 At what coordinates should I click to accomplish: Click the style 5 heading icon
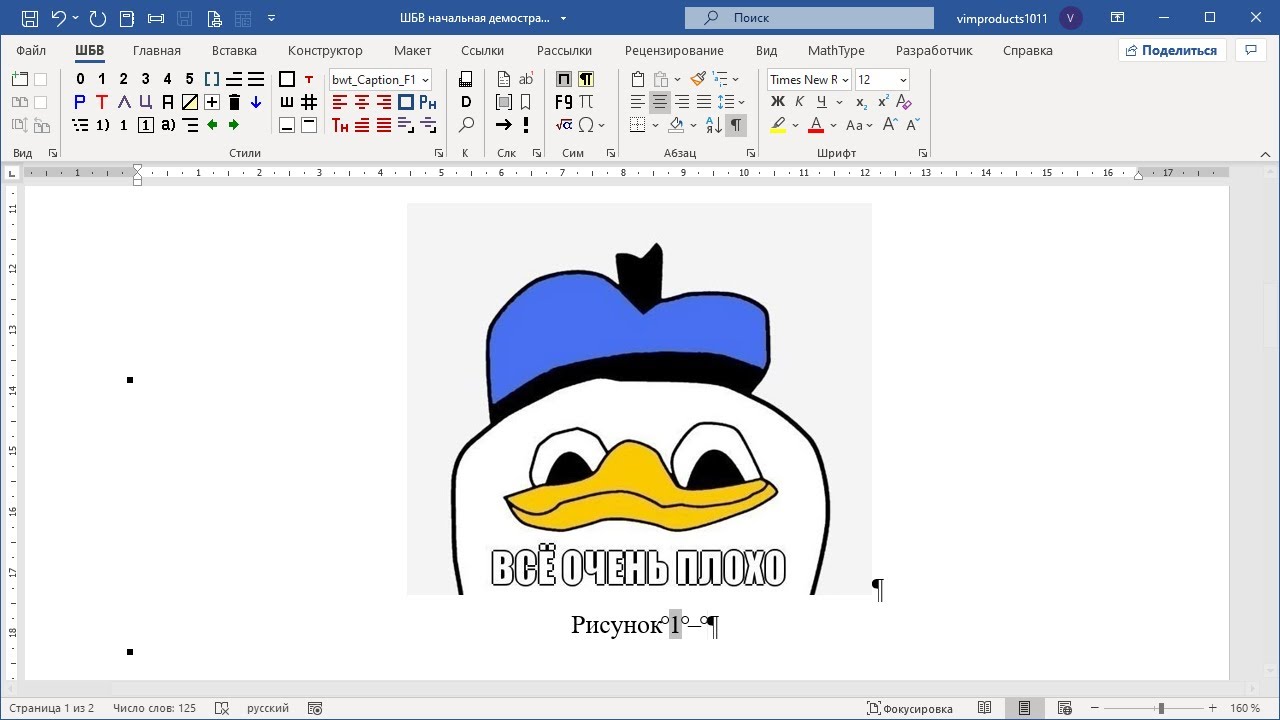[189, 79]
